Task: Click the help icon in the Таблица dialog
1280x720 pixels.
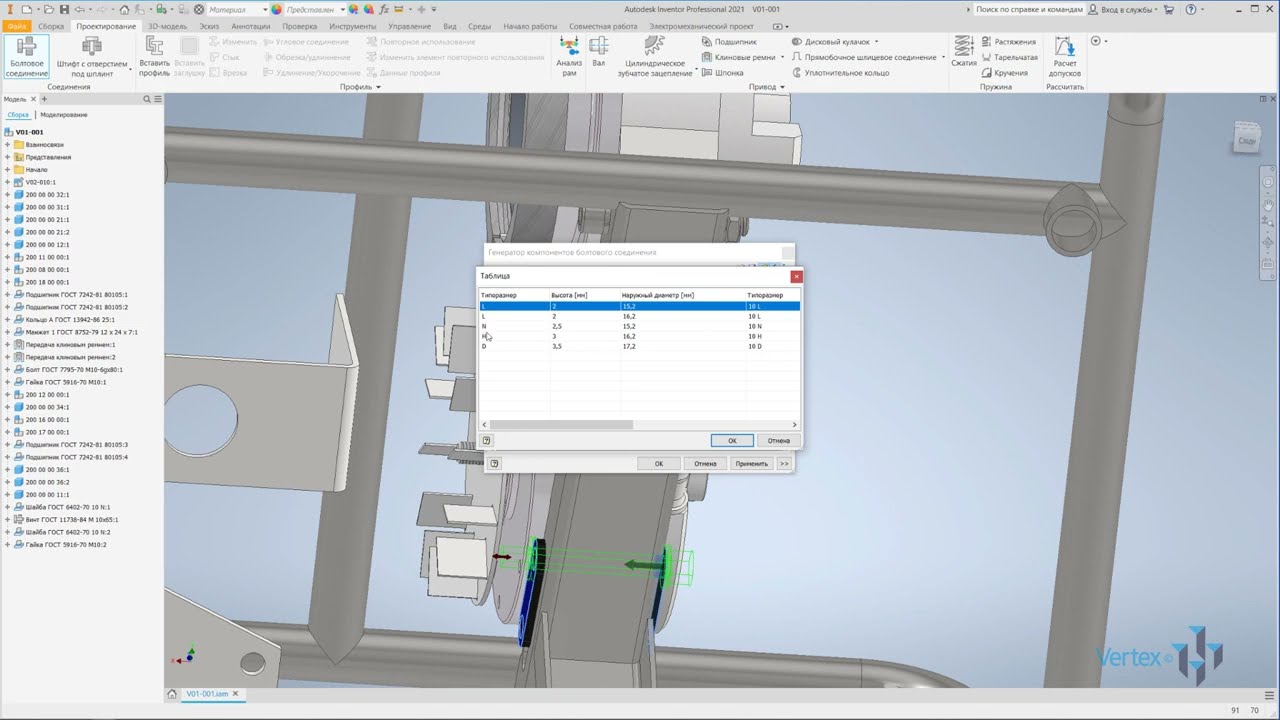Action: coord(487,440)
